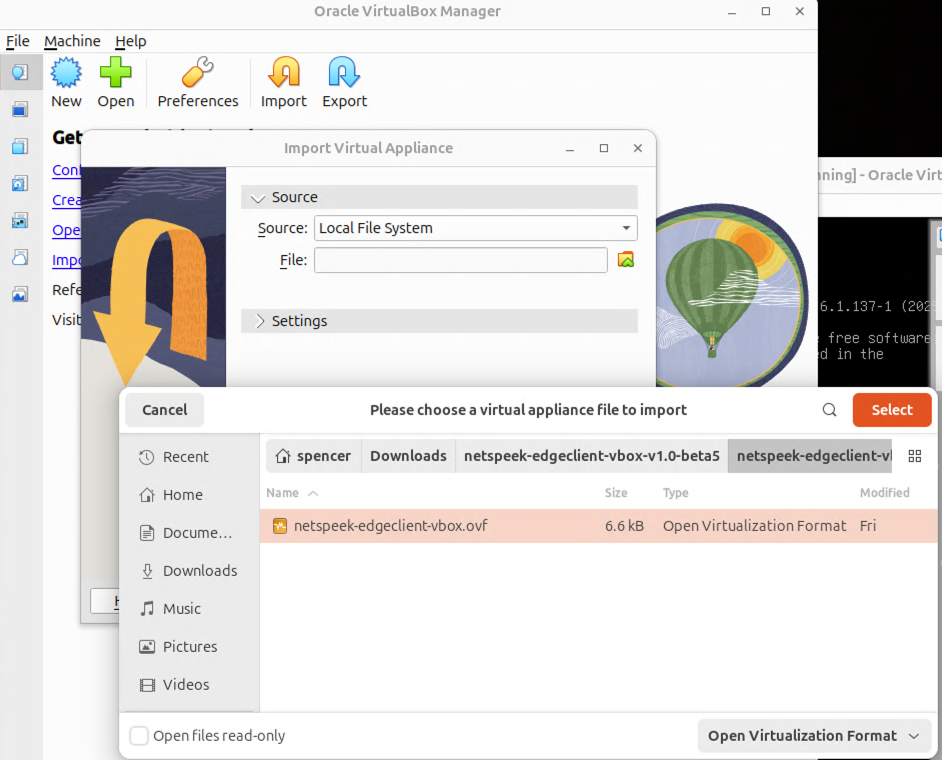This screenshot has width=942, height=760.
Task: Click the green Open toolbar icon
Action: click(116, 75)
